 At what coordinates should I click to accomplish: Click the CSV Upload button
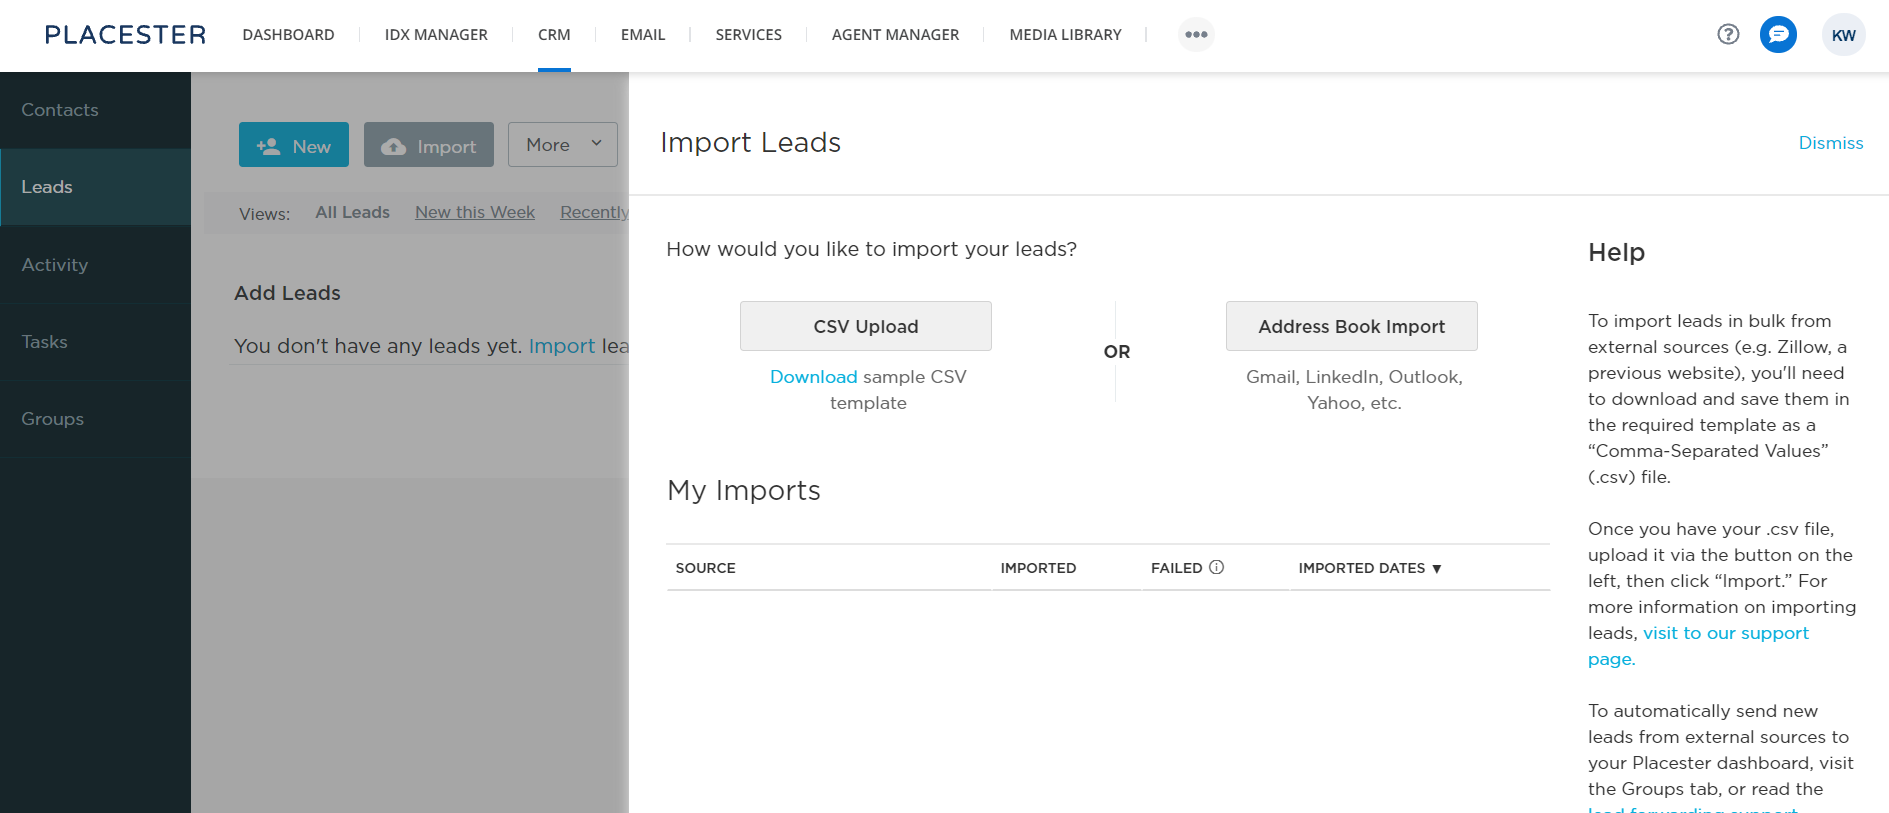click(866, 326)
